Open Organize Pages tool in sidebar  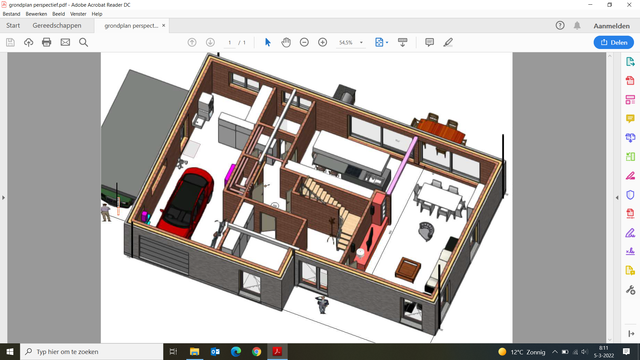[x=630, y=100]
